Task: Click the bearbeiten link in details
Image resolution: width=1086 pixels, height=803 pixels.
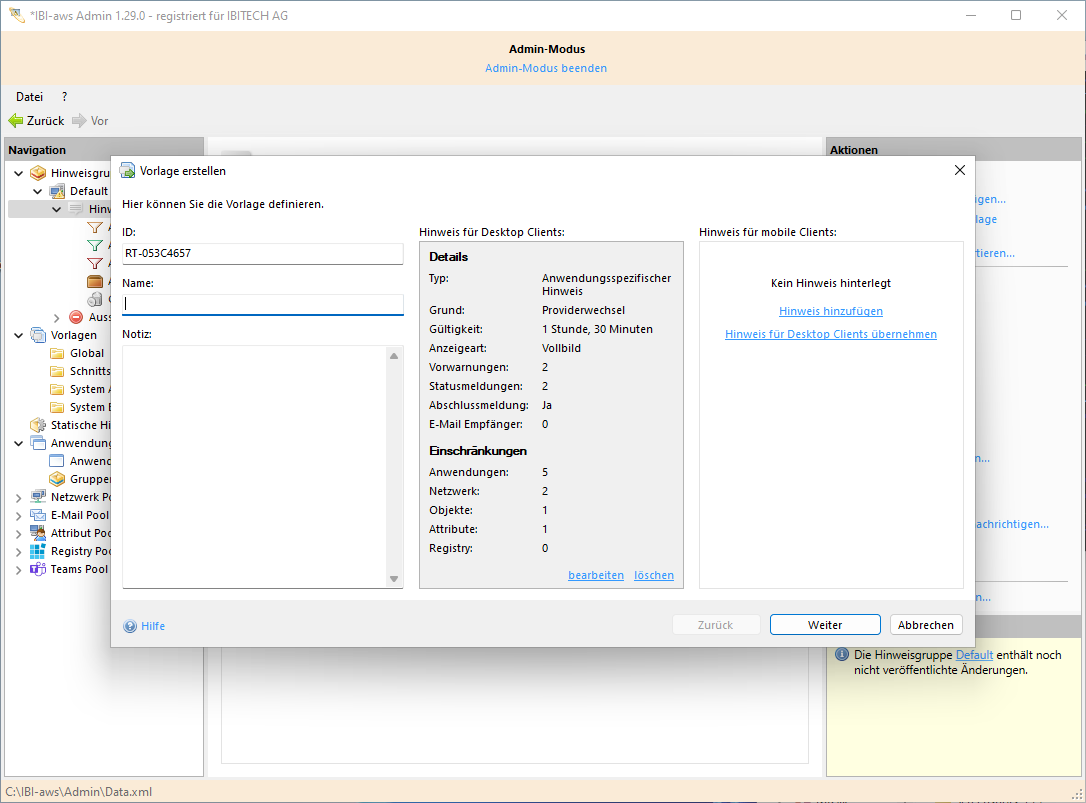Action: tap(595, 575)
